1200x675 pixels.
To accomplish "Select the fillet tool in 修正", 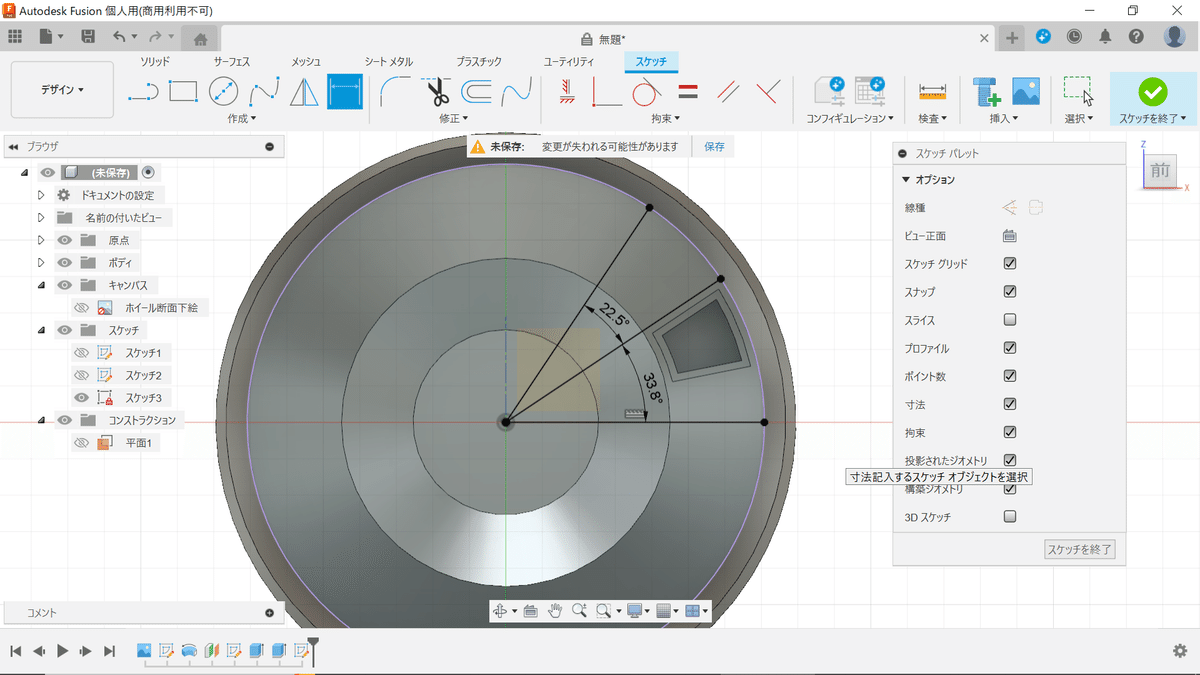I will pyautogui.click(x=396, y=92).
